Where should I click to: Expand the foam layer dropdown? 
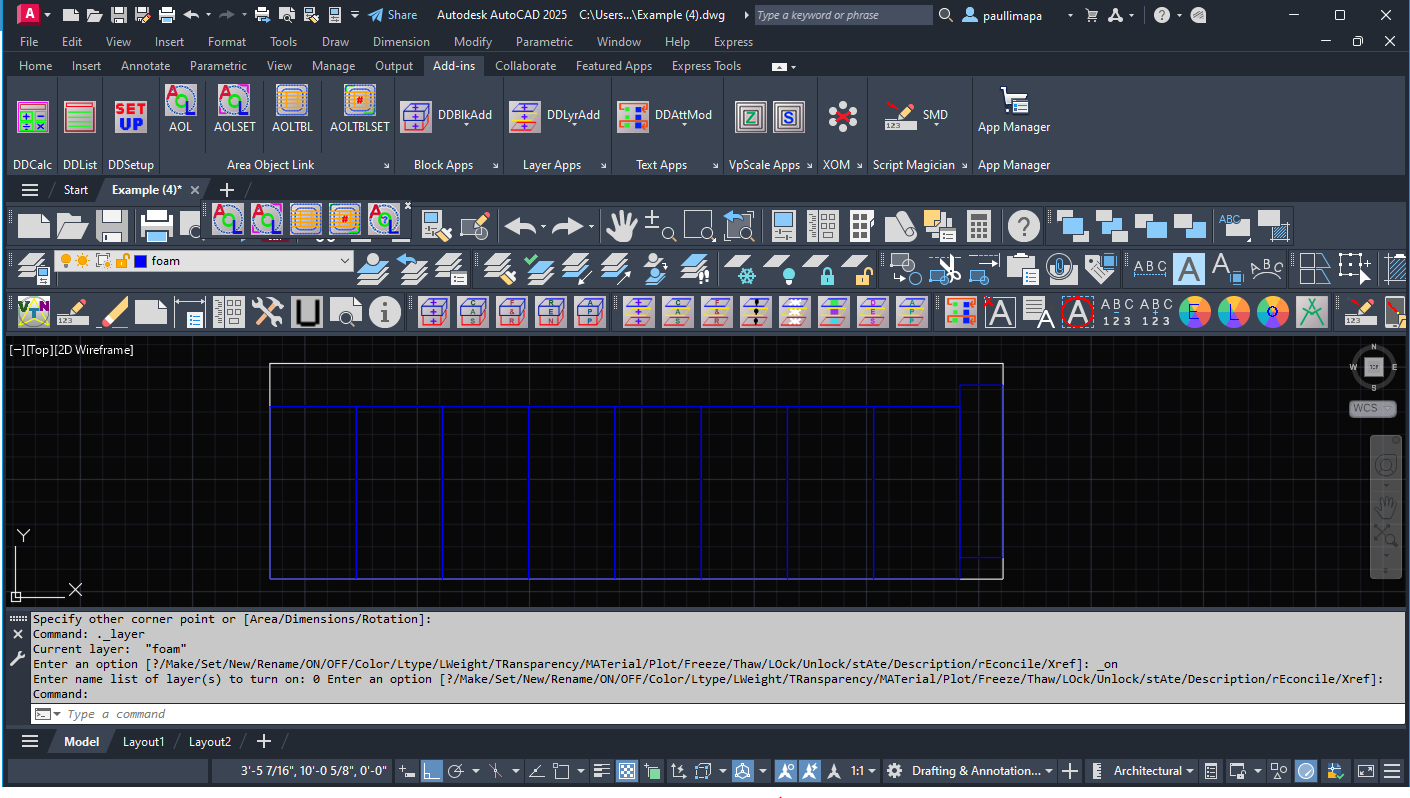tap(345, 261)
